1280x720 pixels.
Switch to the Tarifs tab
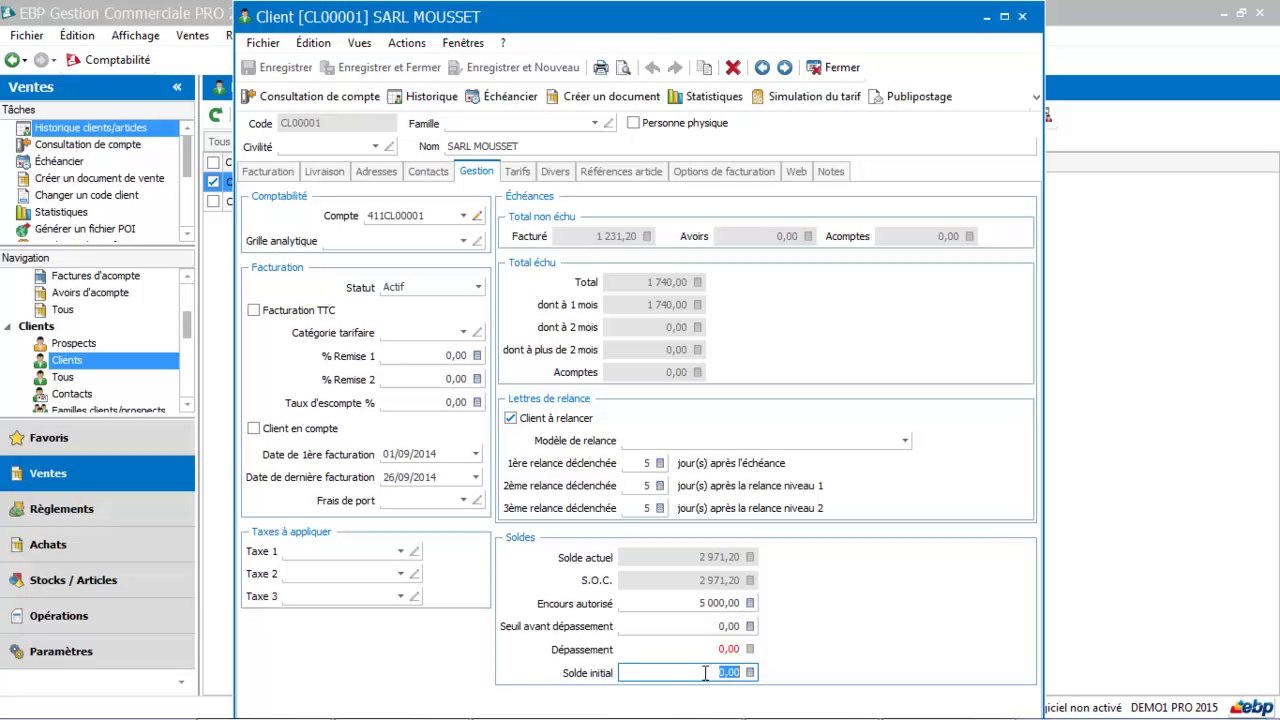coord(517,172)
